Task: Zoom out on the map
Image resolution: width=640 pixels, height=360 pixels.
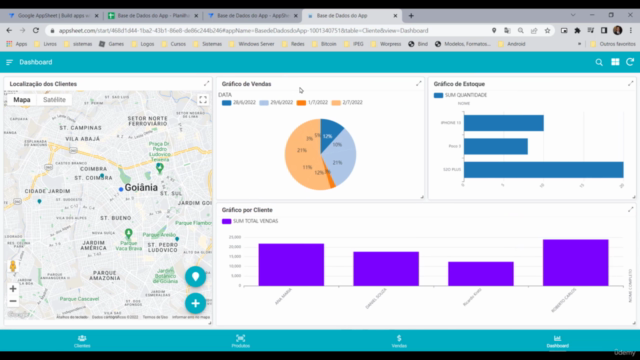Action: click(x=13, y=301)
